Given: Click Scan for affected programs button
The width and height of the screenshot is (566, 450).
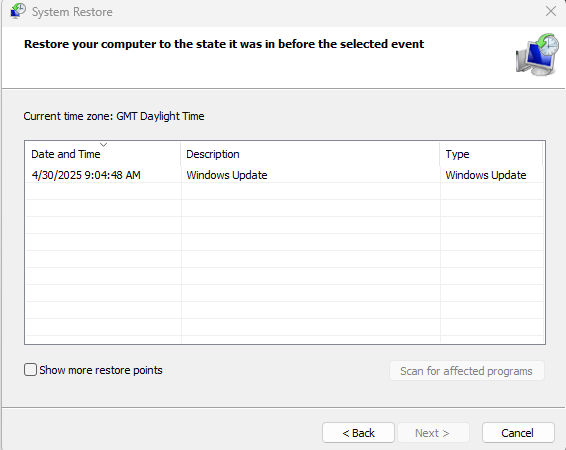Looking at the screenshot, I should click(x=466, y=371).
